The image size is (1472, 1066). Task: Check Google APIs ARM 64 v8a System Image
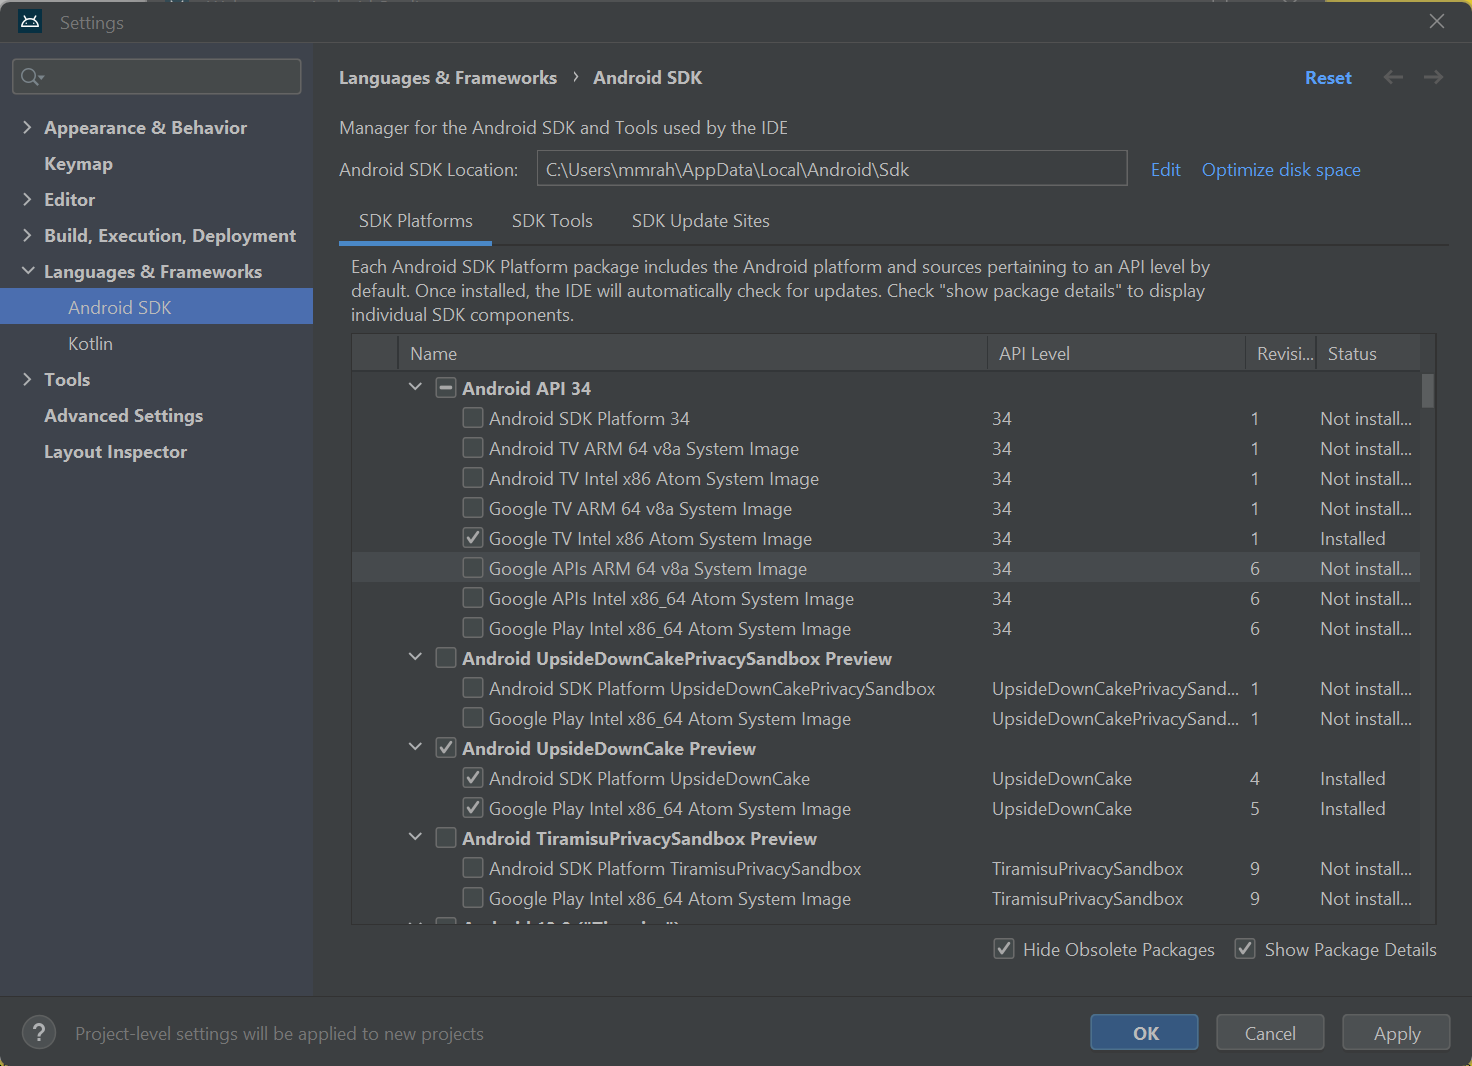473,568
